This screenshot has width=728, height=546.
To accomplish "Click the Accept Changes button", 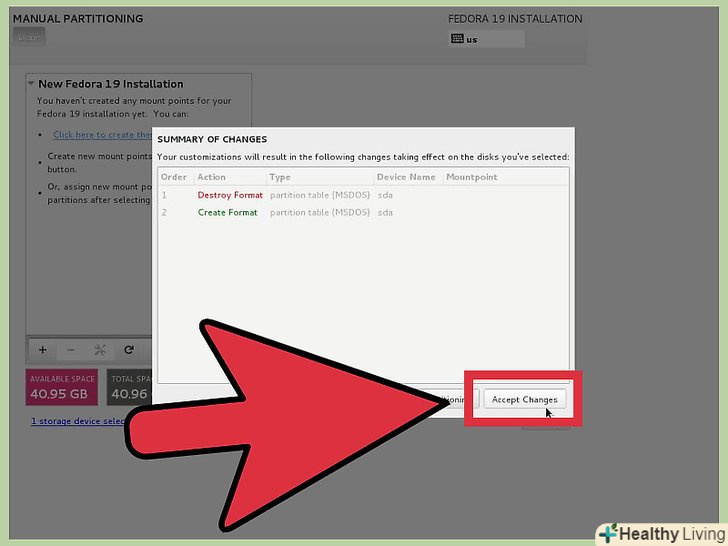I will tap(525, 399).
